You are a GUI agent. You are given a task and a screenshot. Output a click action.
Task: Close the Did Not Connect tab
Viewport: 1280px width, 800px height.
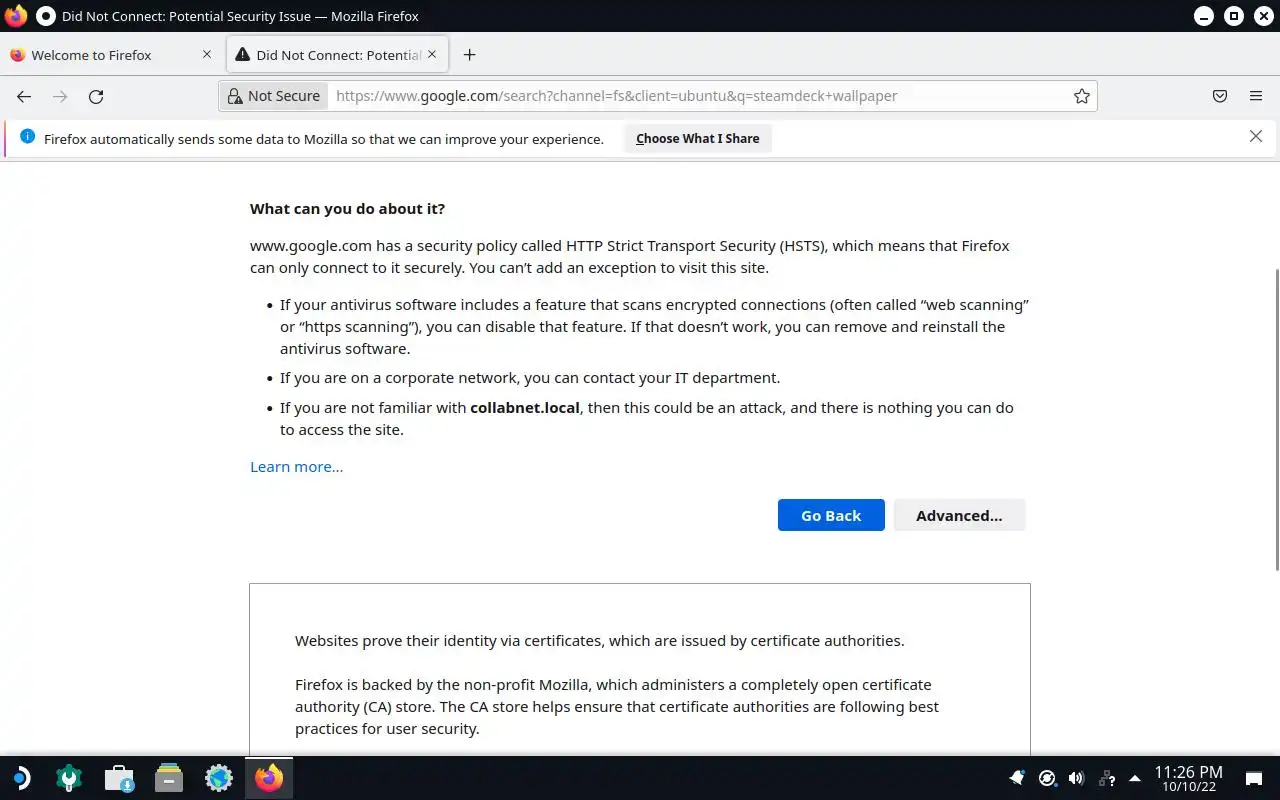[432, 54]
